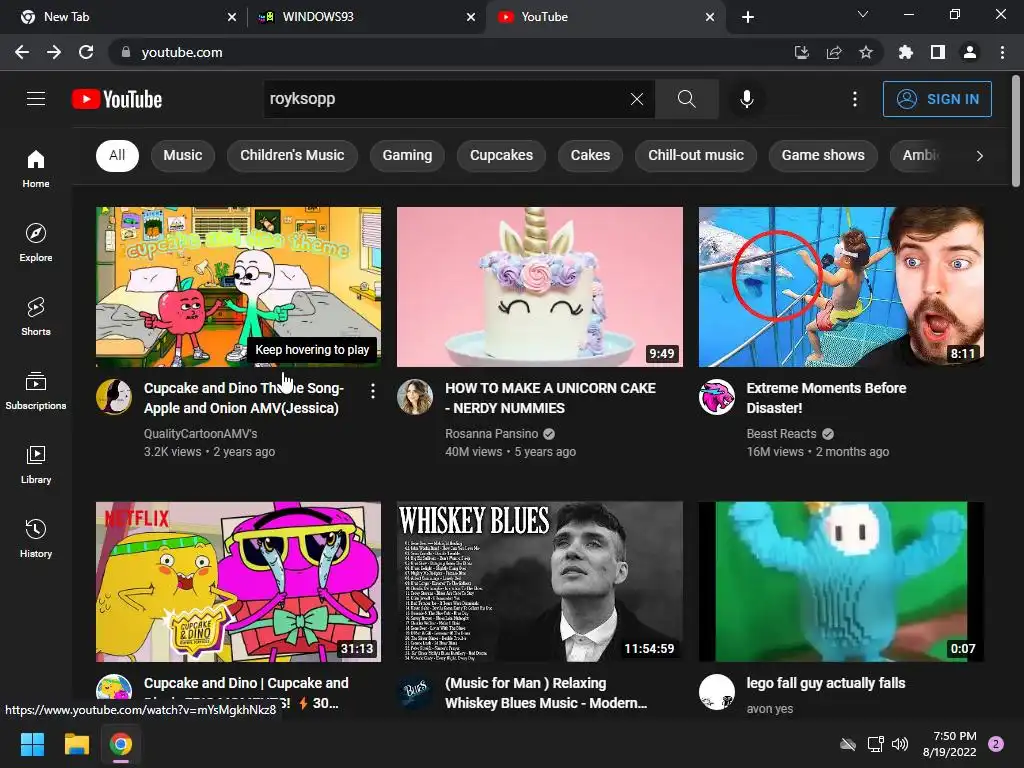Viewport: 1024px width, 768px height.
Task: Open the YouTube hamburger guide menu
Action: (36, 99)
